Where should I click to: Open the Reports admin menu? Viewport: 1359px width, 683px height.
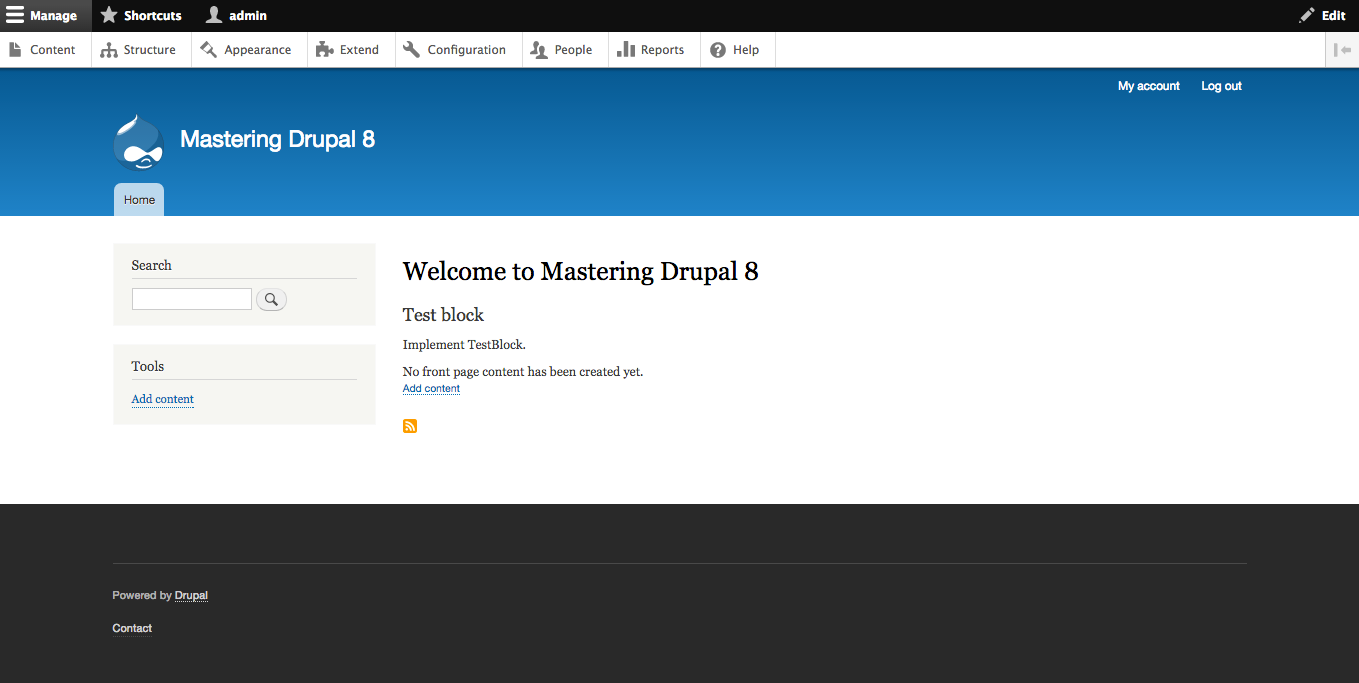651,50
